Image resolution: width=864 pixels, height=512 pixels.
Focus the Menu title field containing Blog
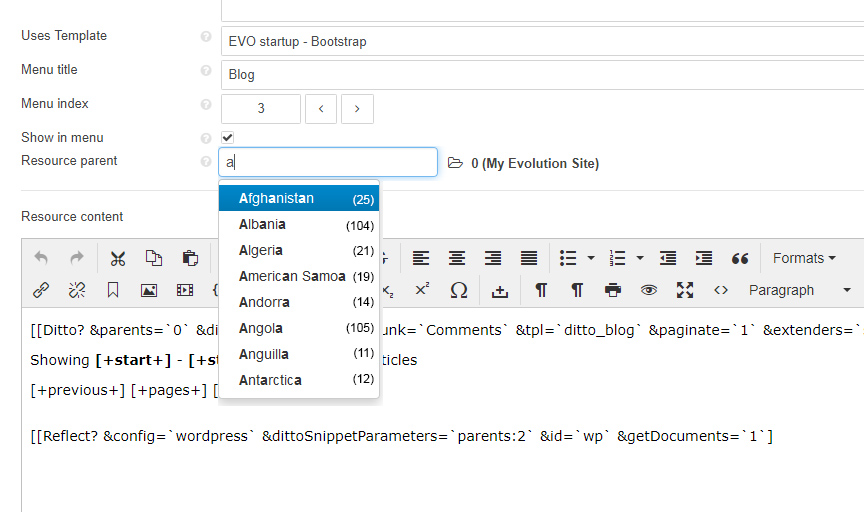coord(542,75)
